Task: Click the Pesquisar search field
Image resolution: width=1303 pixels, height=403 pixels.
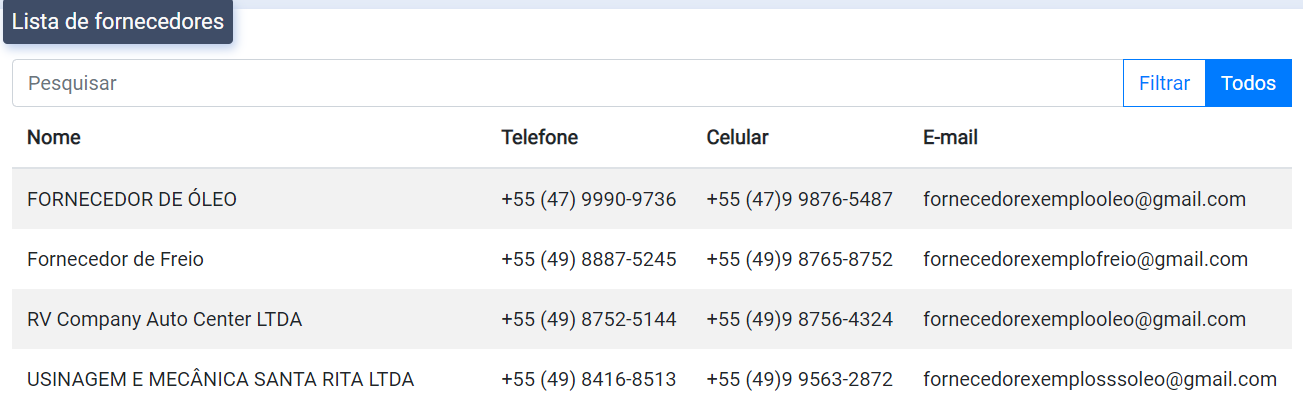Action: click(566, 83)
